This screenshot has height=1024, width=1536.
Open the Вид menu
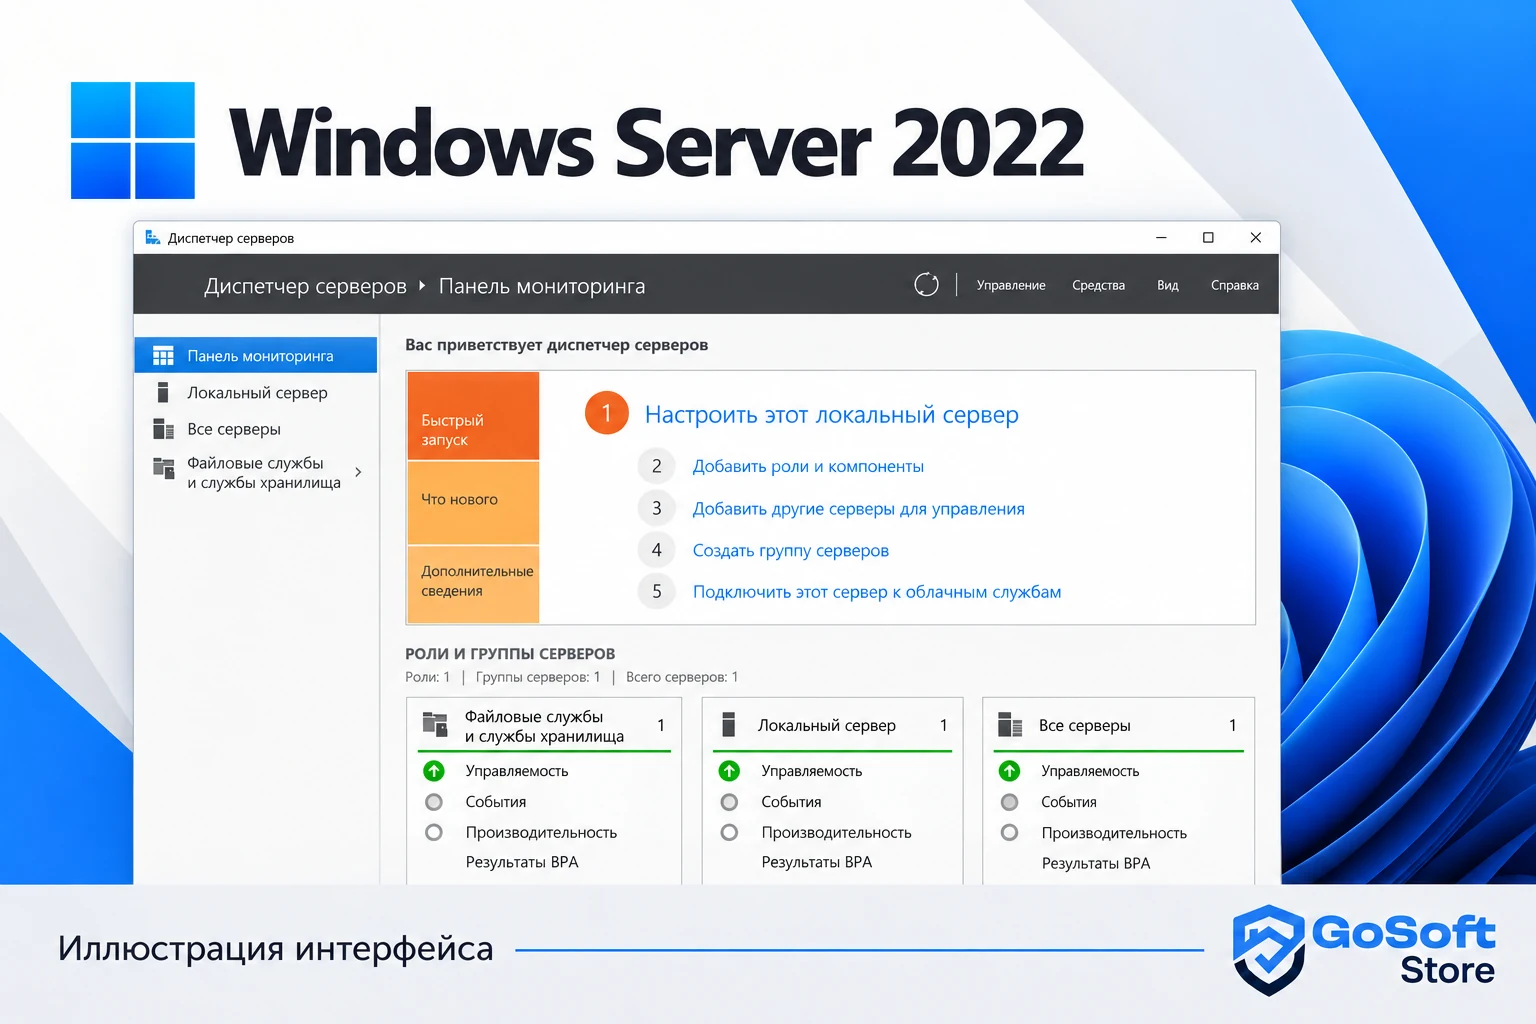click(x=1168, y=285)
